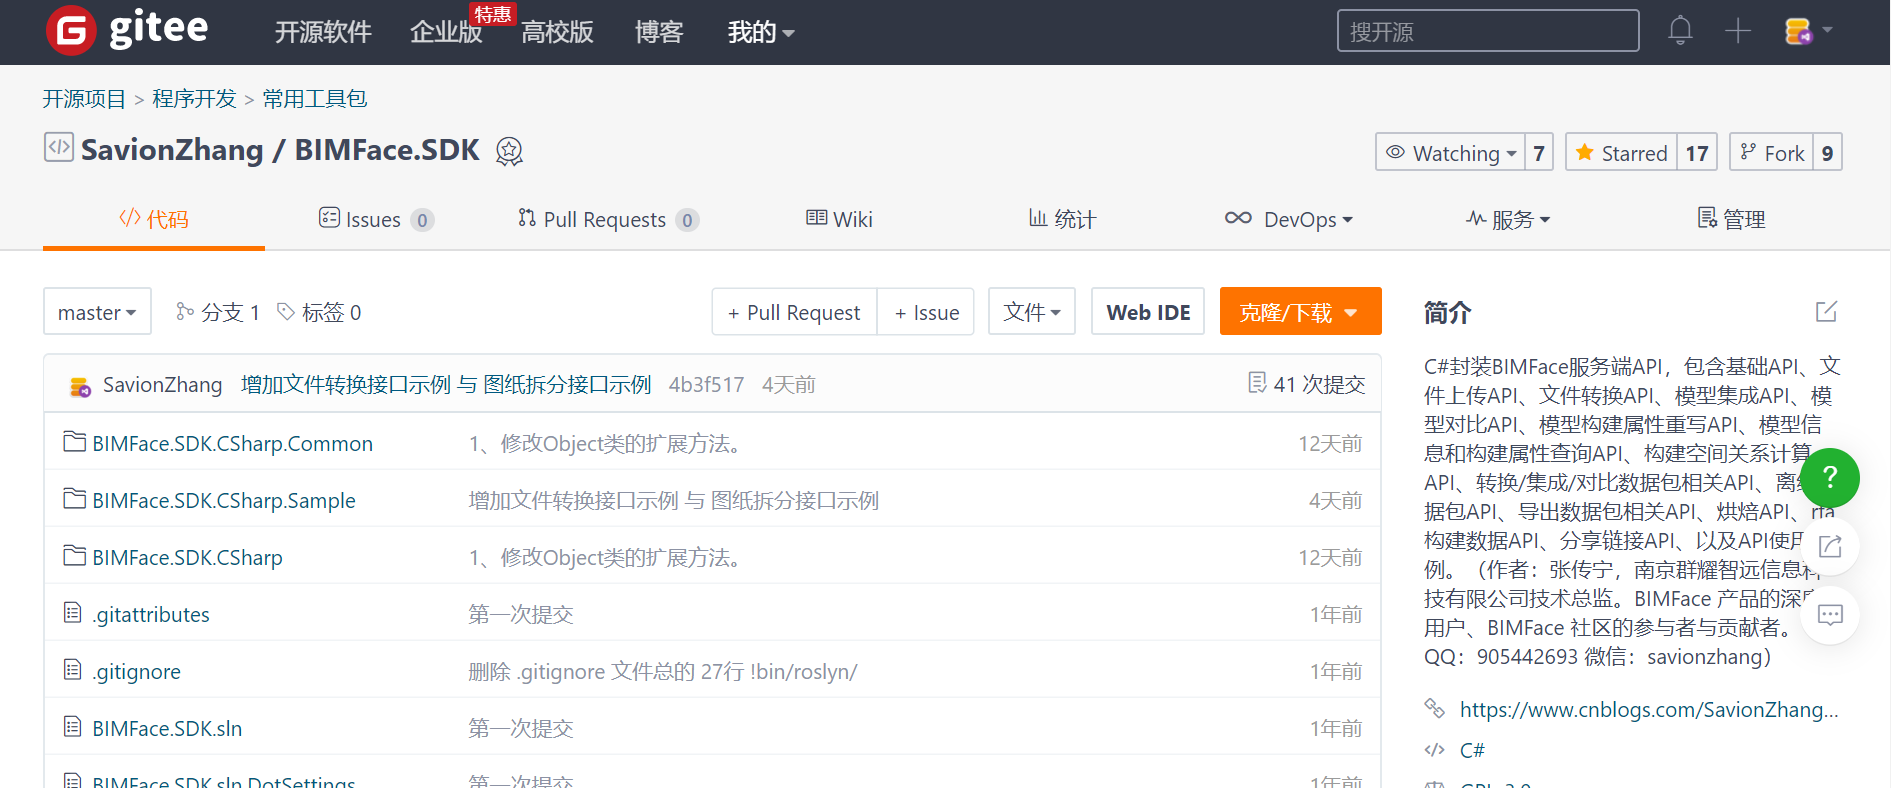This screenshot has height=788, width=1891.
Task: Click the code icon beside C# language
Action: 1435,750
